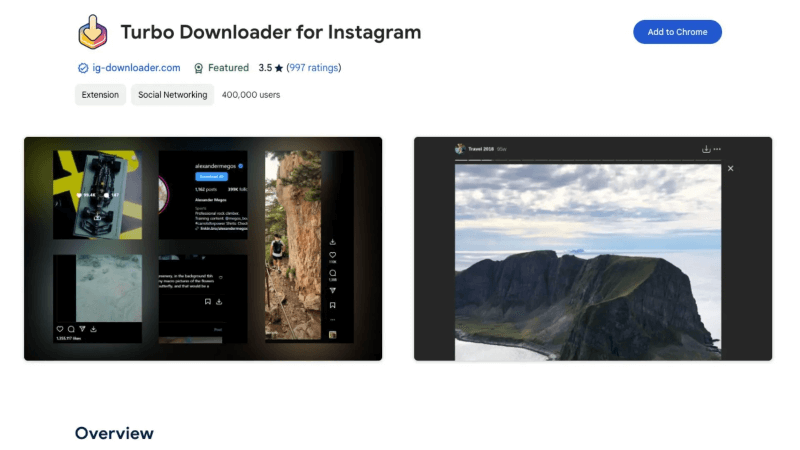Click the download icon above the reel heart icon

point(333,242)
